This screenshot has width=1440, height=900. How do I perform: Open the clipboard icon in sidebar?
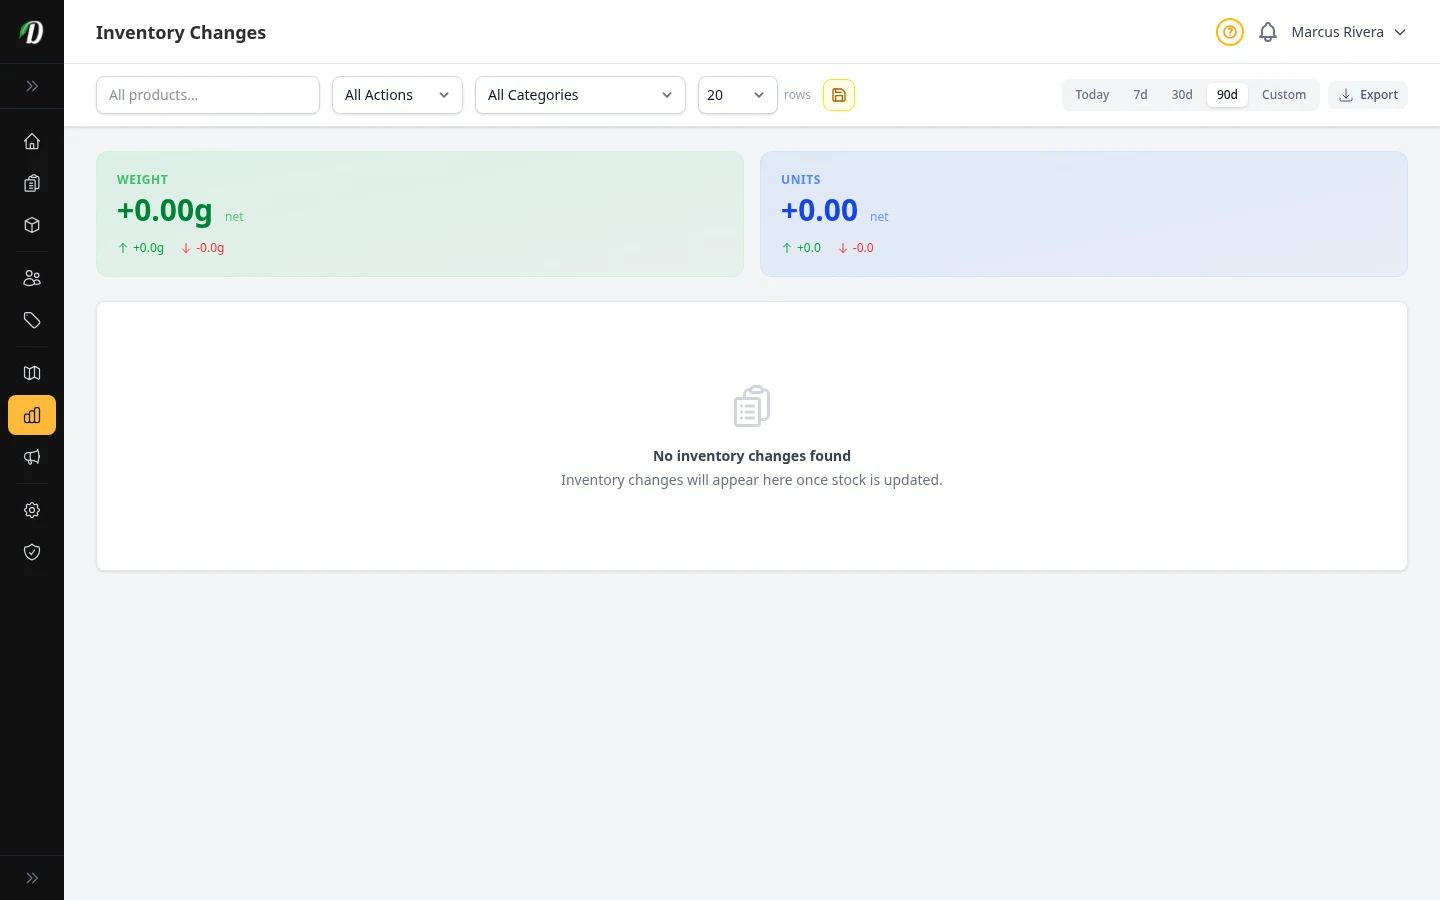coord(32,183)
